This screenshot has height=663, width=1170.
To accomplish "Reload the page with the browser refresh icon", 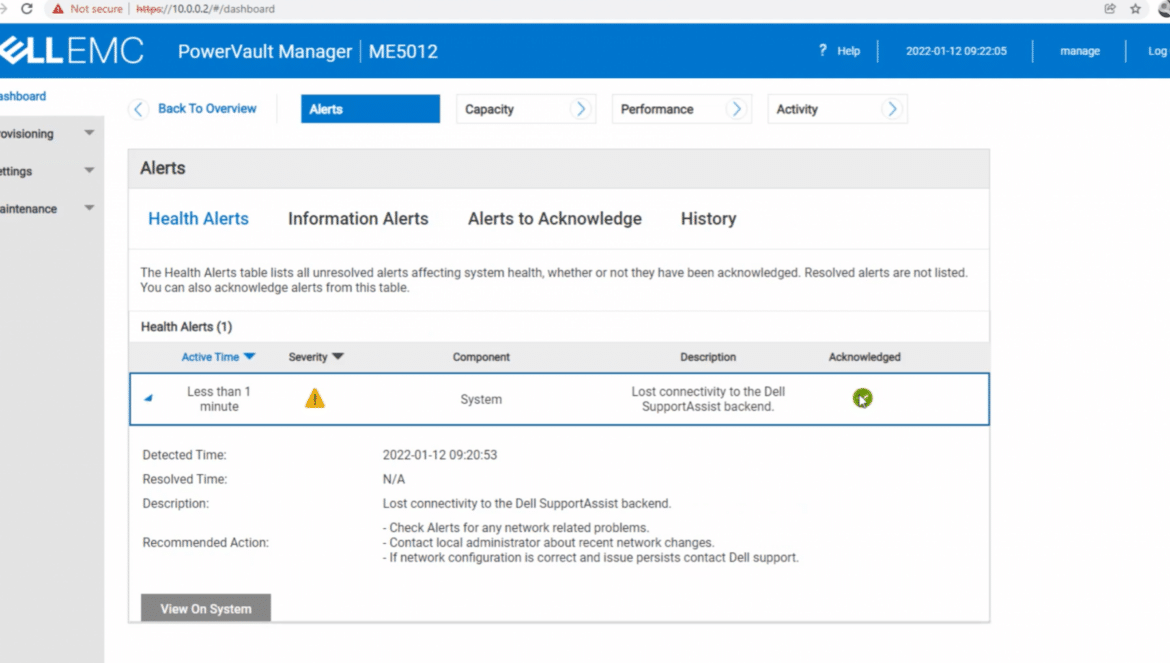I will [27, 9].
